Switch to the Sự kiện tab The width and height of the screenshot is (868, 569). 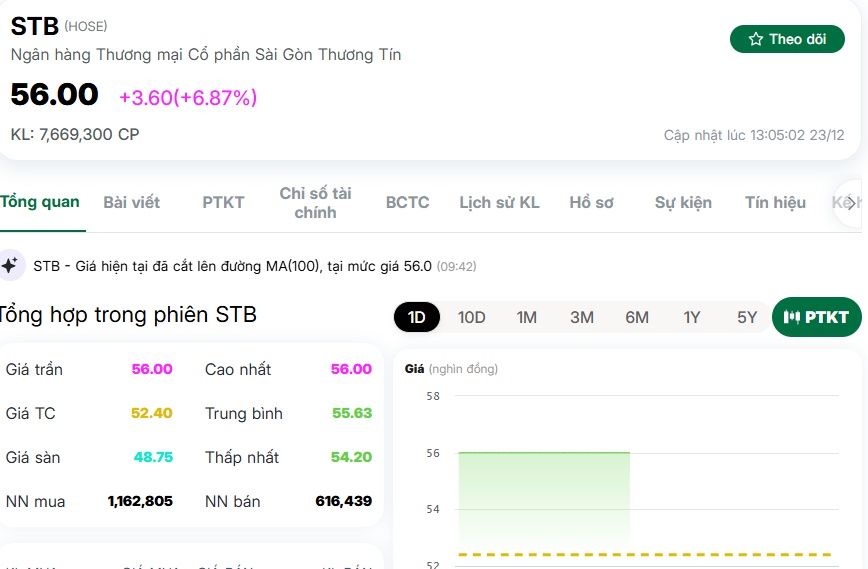point(683,203)
